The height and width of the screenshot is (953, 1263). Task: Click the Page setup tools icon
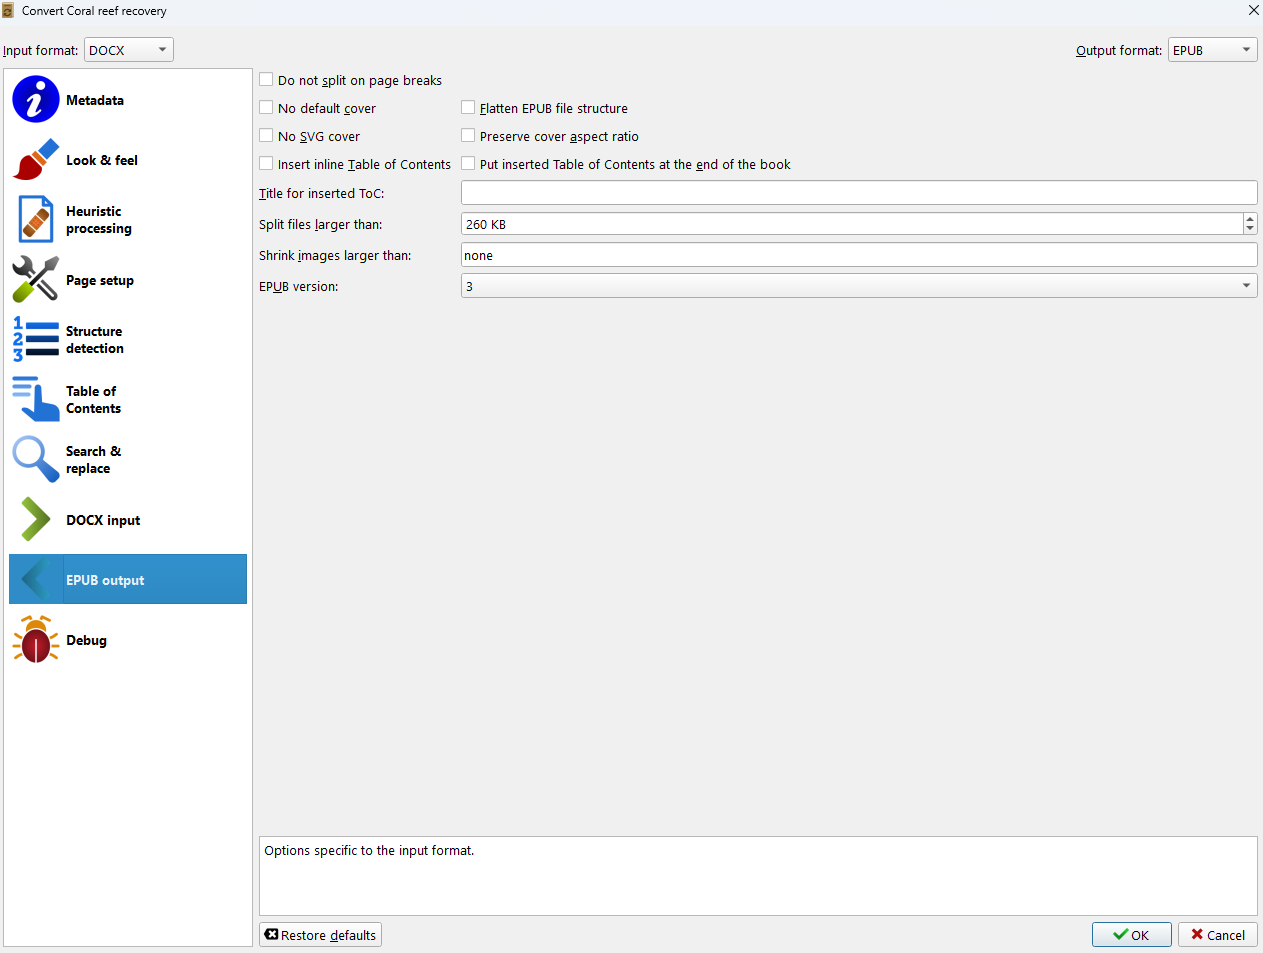coord(36,280)
